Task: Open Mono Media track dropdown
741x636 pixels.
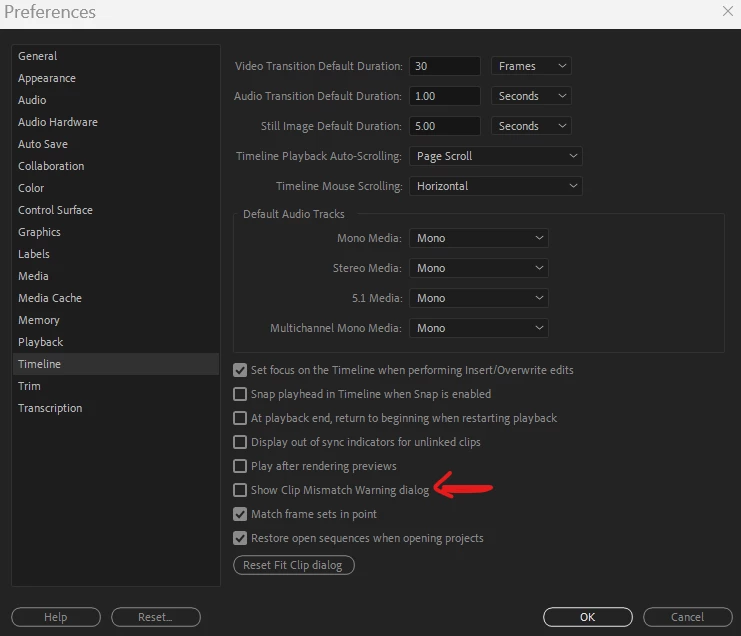Action: point(479,238)
